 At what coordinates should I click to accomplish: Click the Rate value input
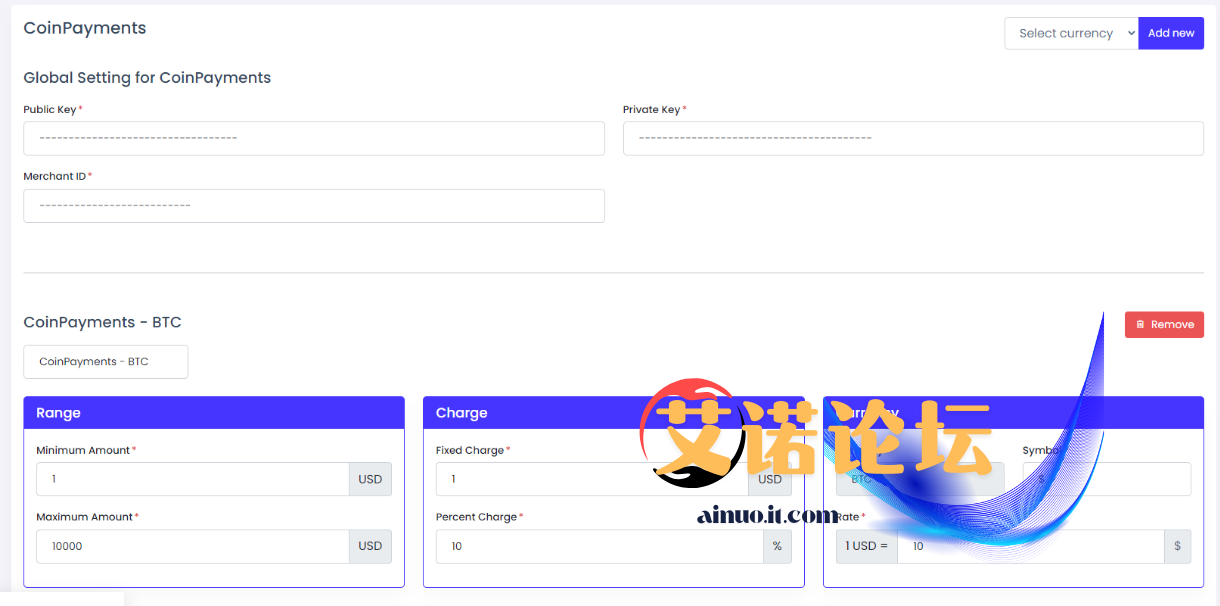pos(1031,546)
